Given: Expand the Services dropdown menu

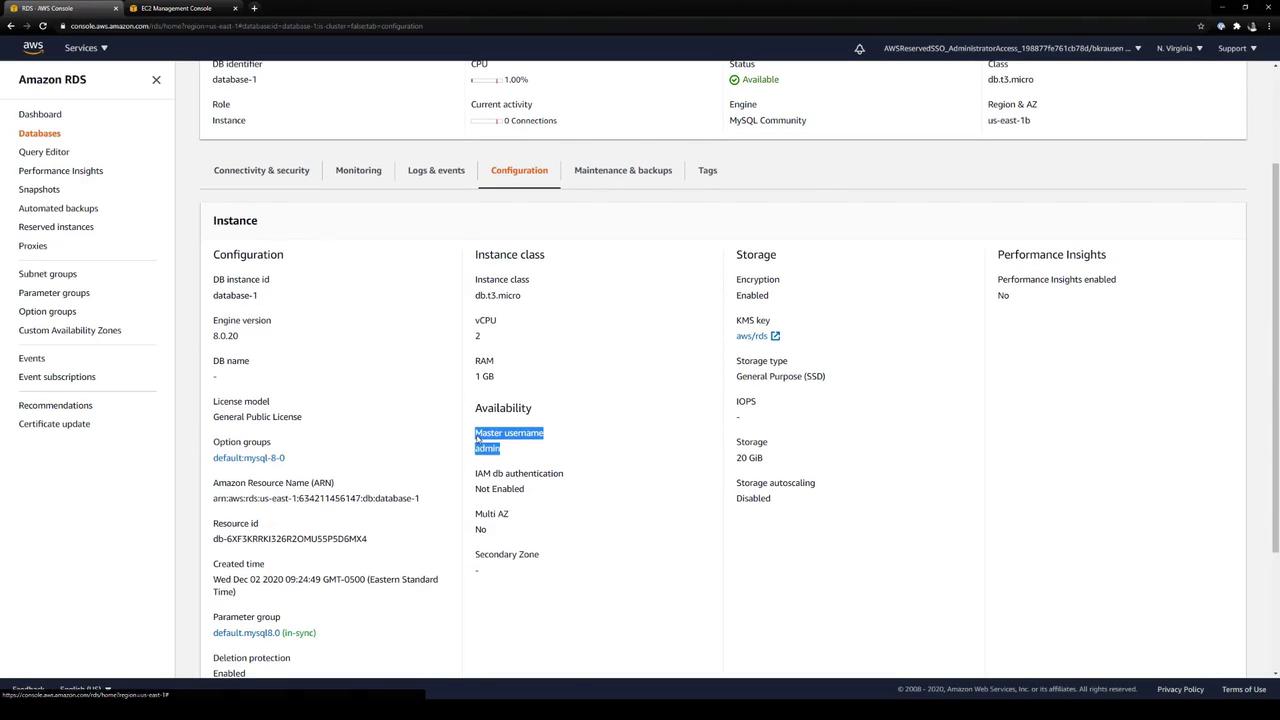Looking at the screenshot, I should [x=86, y=48].
